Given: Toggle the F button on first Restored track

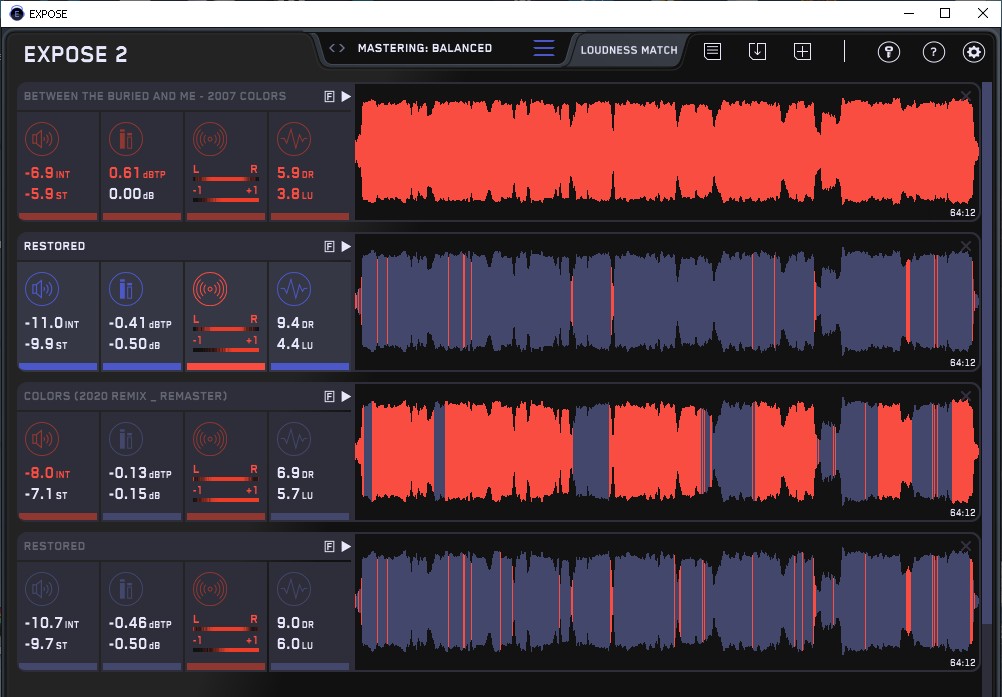Looking at the screenshot, I should coord(329,247).
